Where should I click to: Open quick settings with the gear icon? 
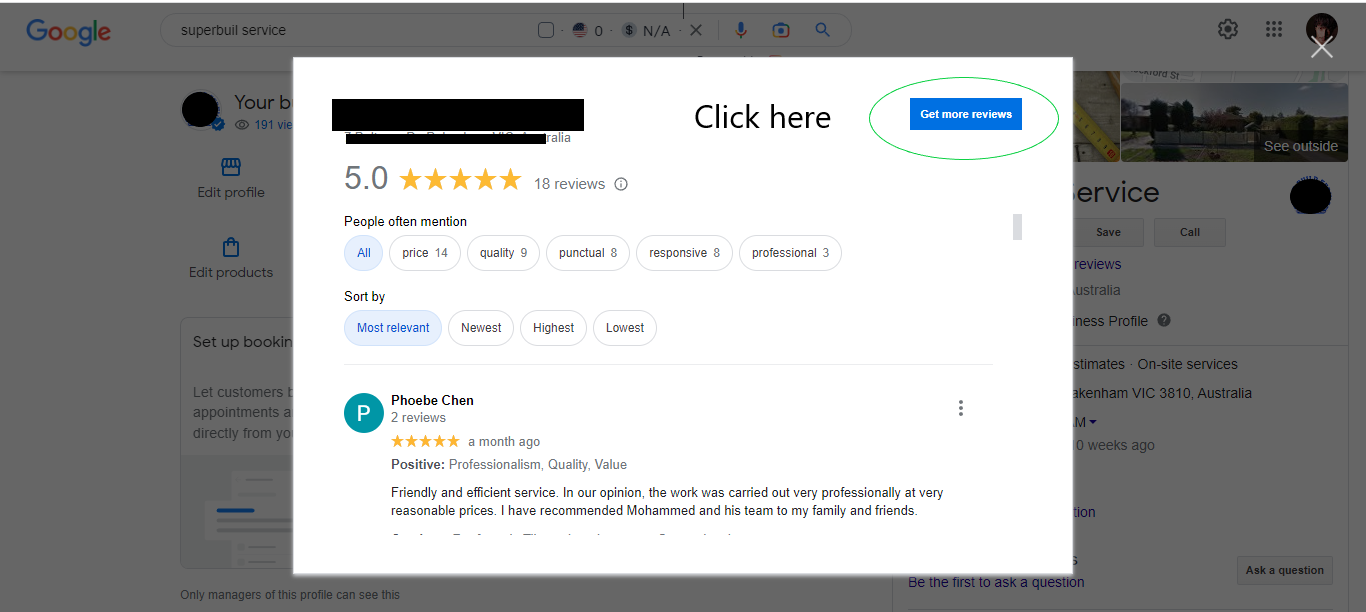(x=1227, y=29)
